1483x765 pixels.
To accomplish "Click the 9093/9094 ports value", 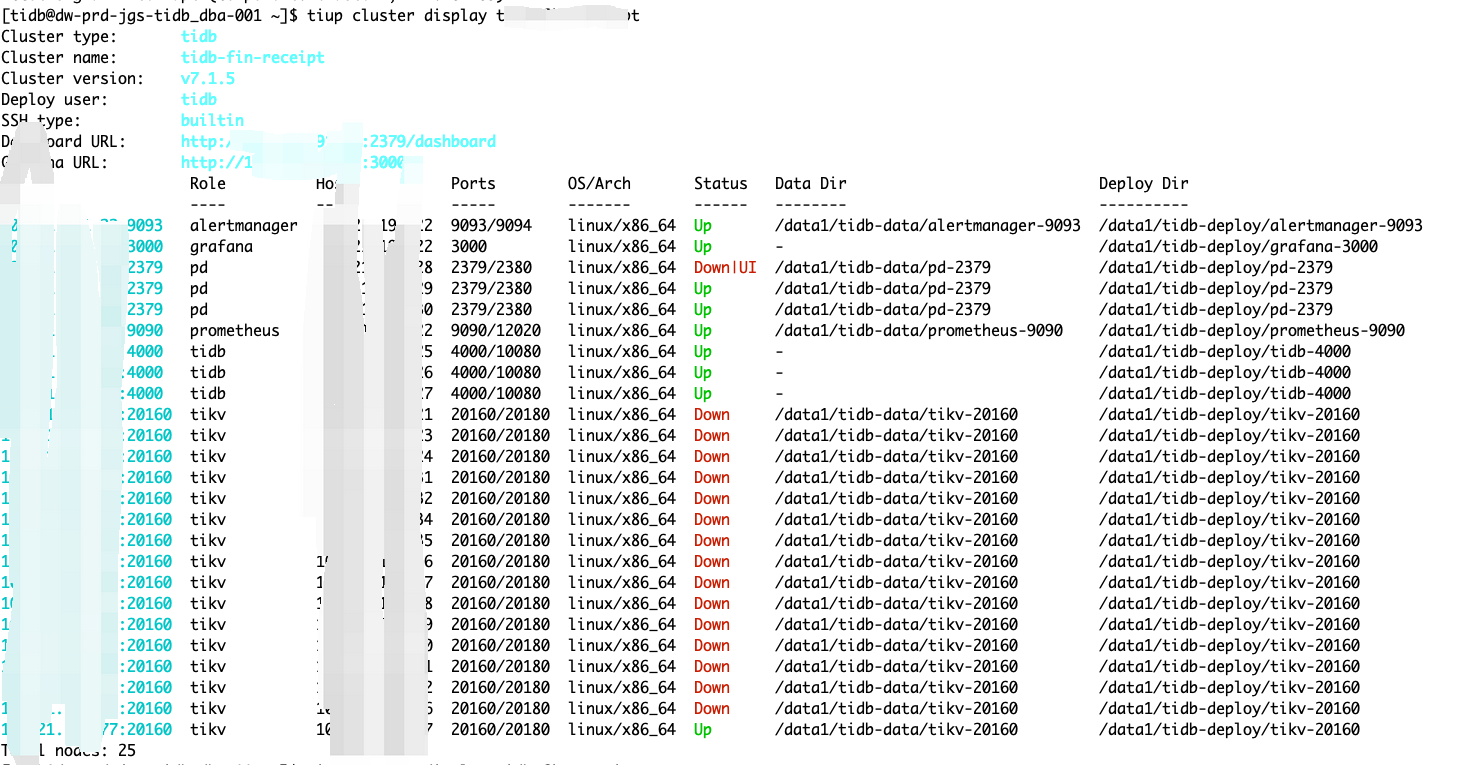I will (491, 226).
